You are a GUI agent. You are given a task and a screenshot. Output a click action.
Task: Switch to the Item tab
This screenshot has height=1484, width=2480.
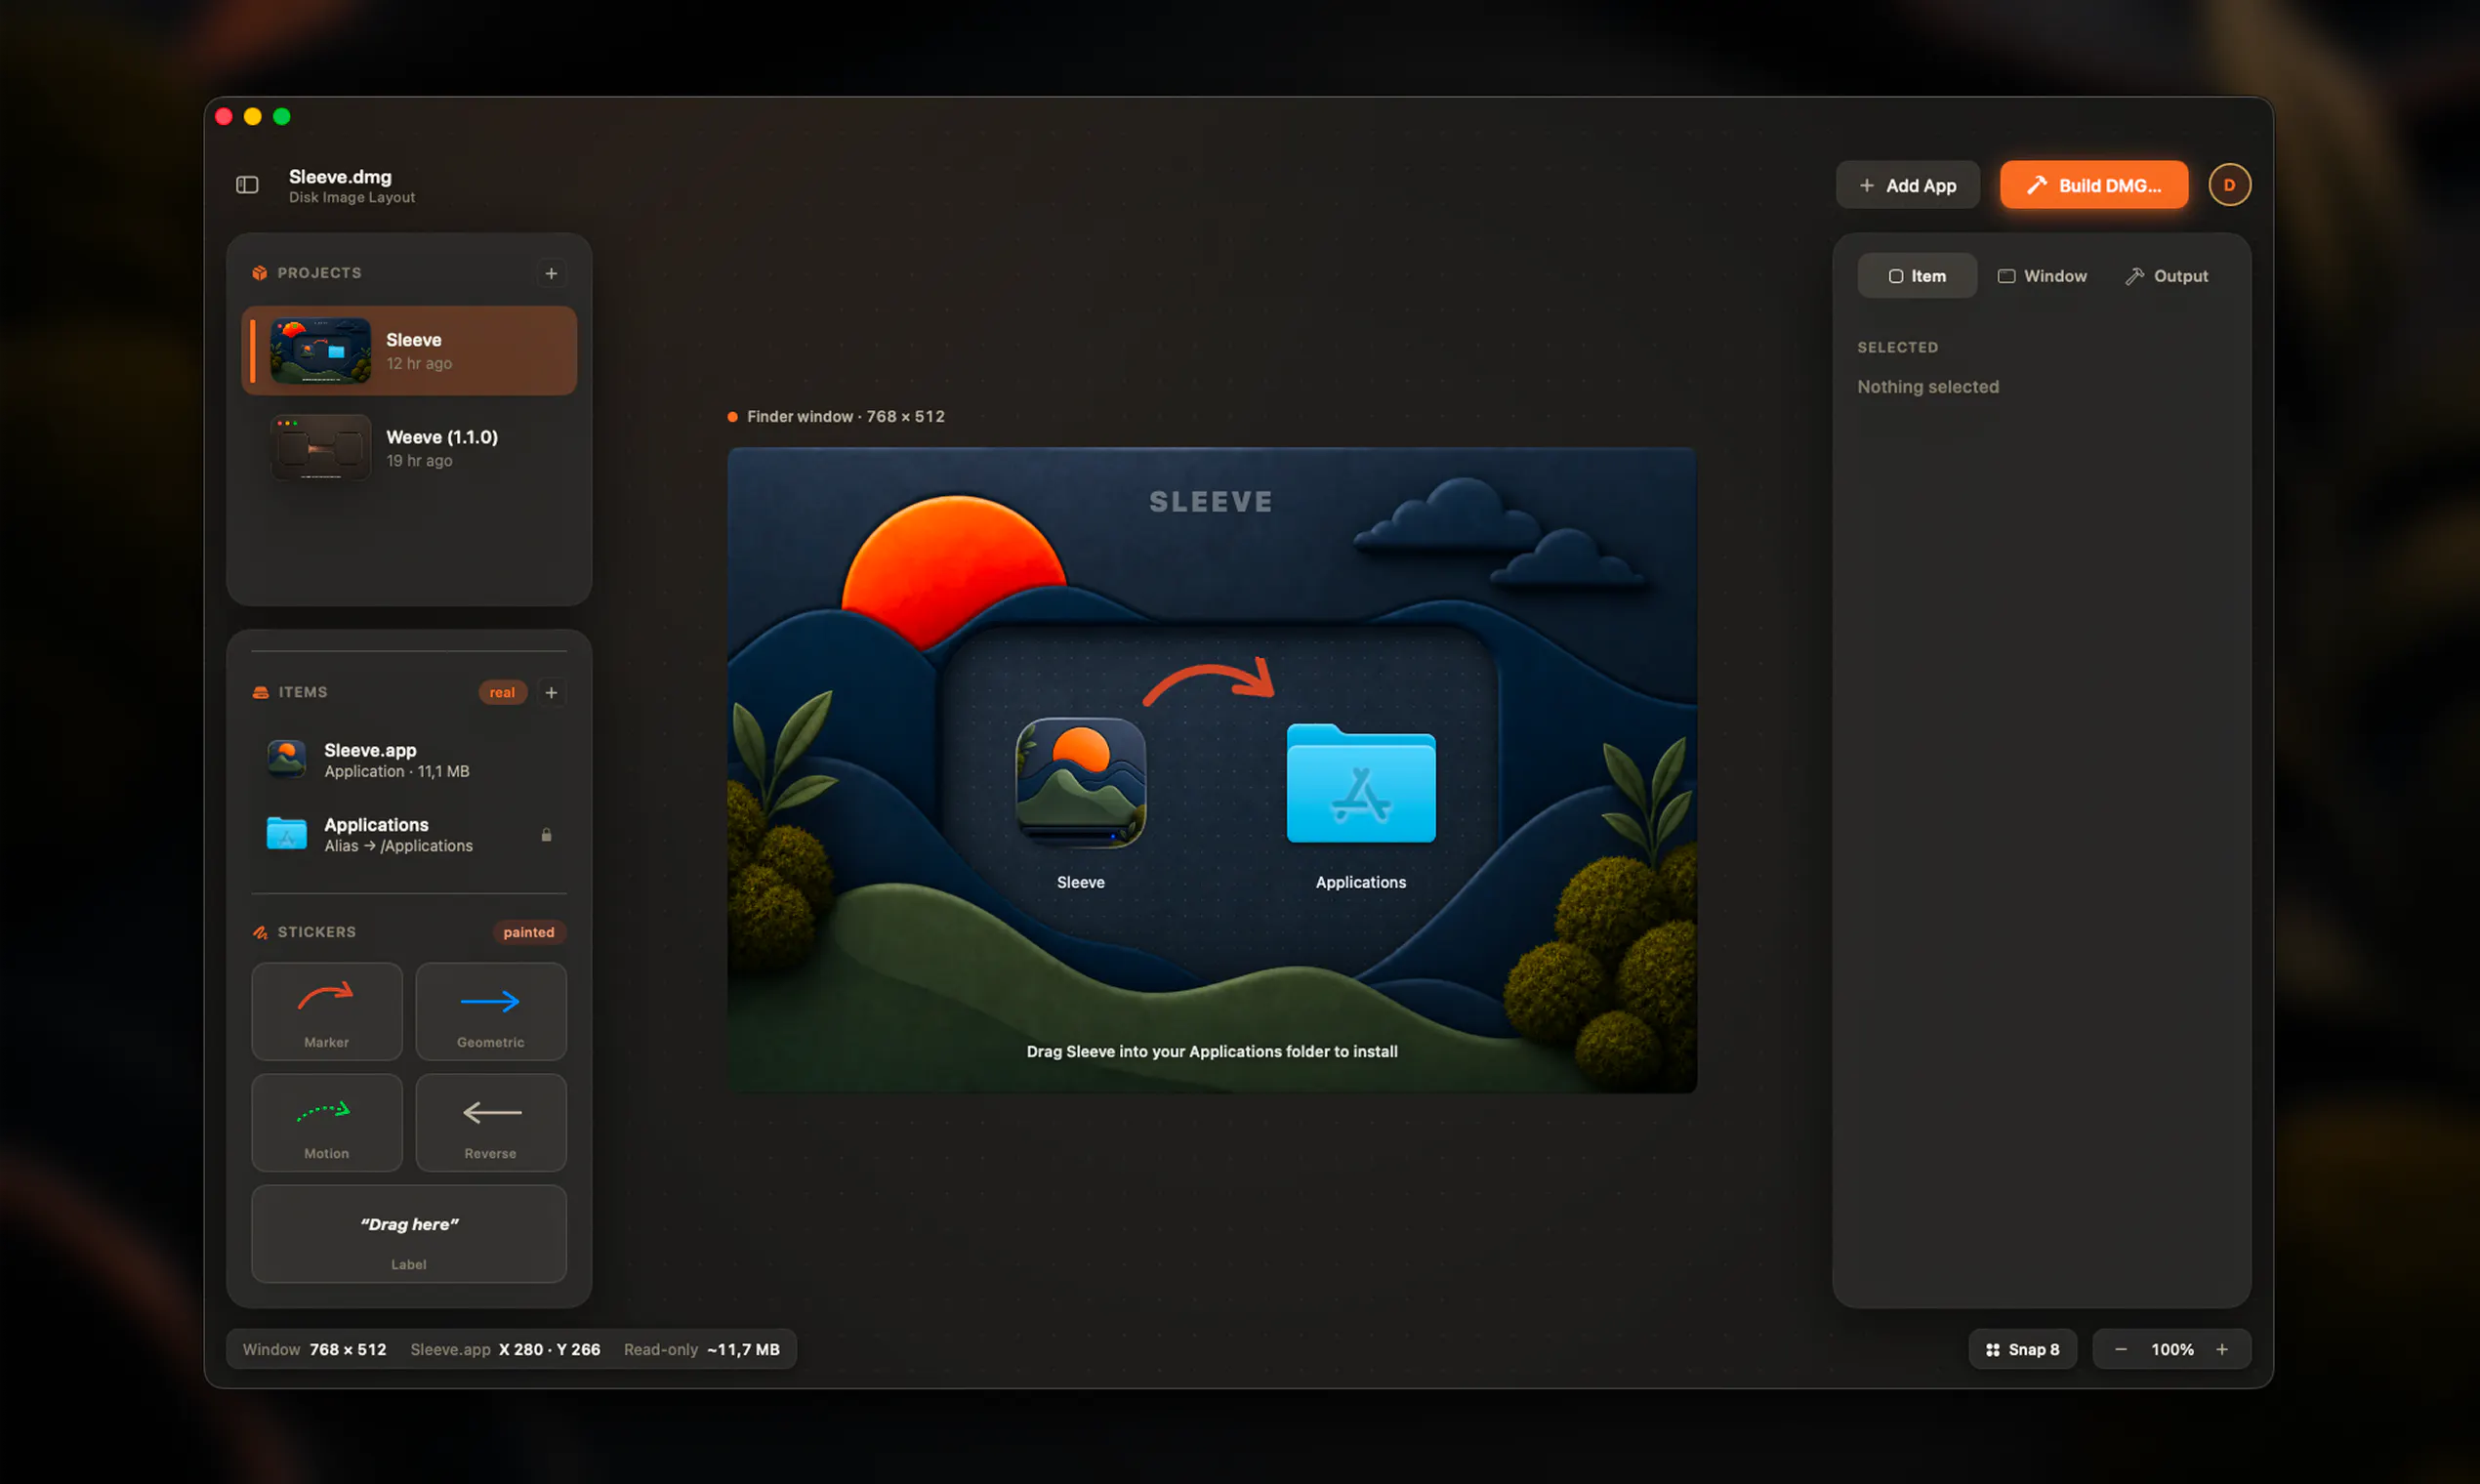point(1917,276)
